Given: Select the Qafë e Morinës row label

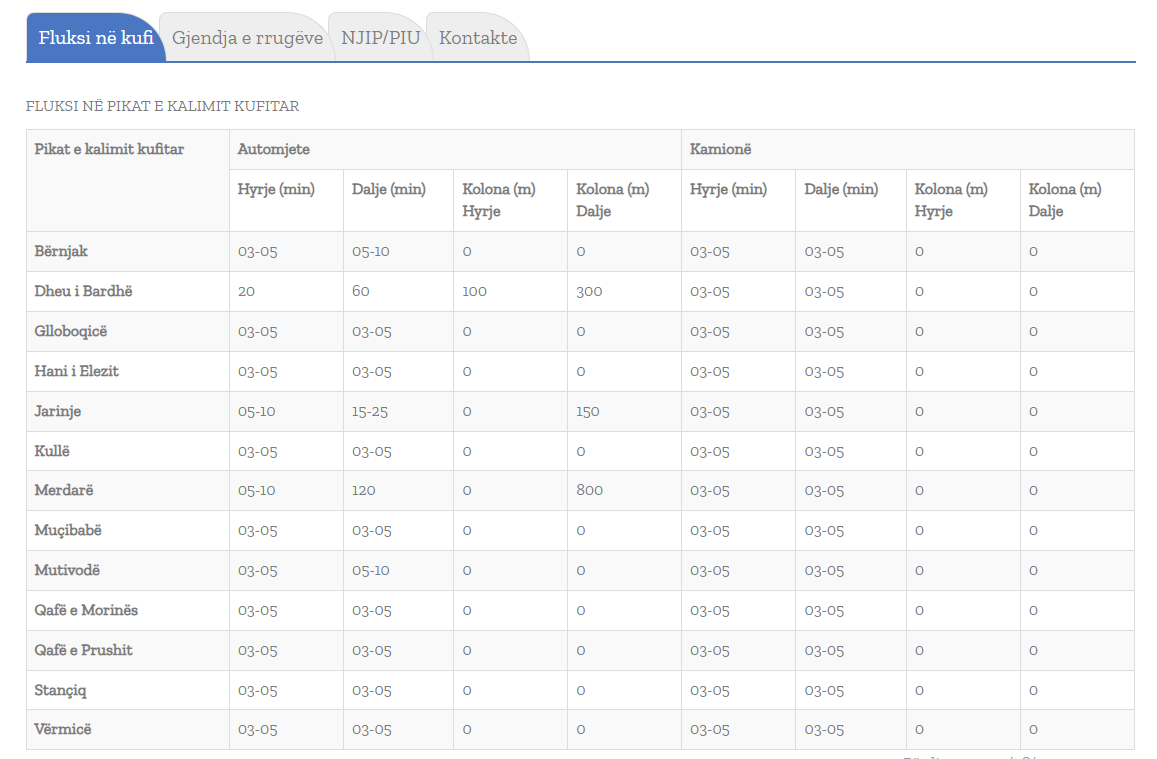Looking at the screenshot, I should click(86, 610).
